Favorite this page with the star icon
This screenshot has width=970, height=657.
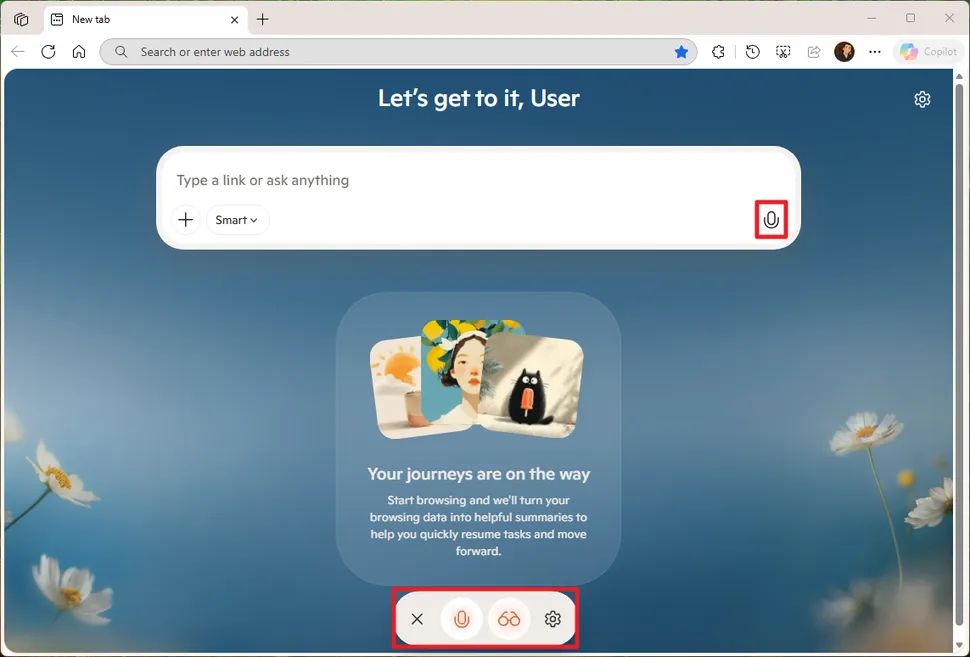tap(682, 51)
